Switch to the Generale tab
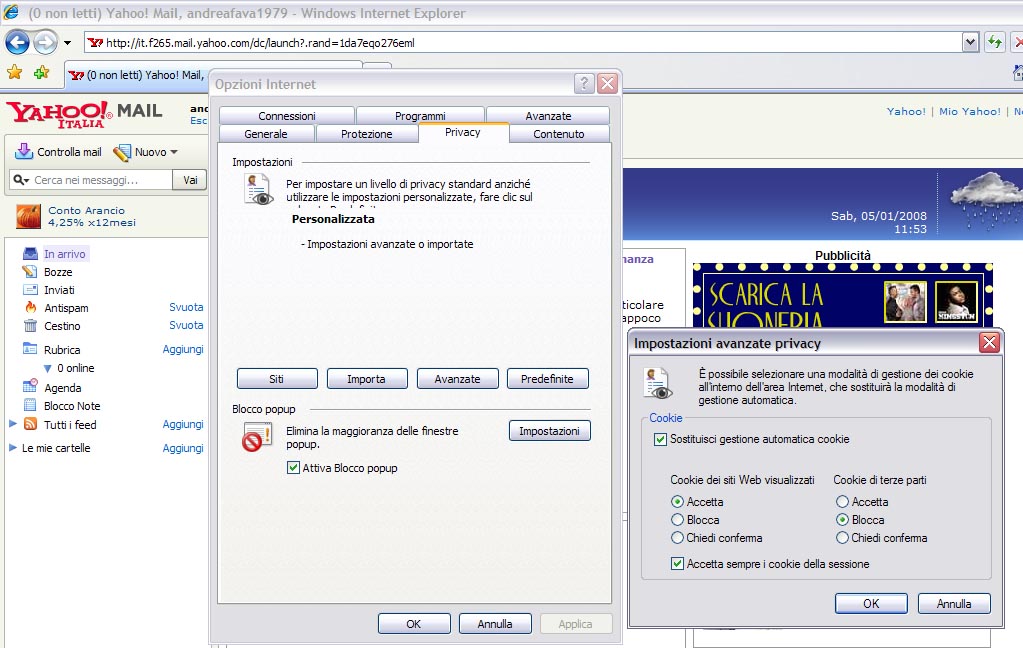Screen dimensions: 1023x648 coord(266,134)
